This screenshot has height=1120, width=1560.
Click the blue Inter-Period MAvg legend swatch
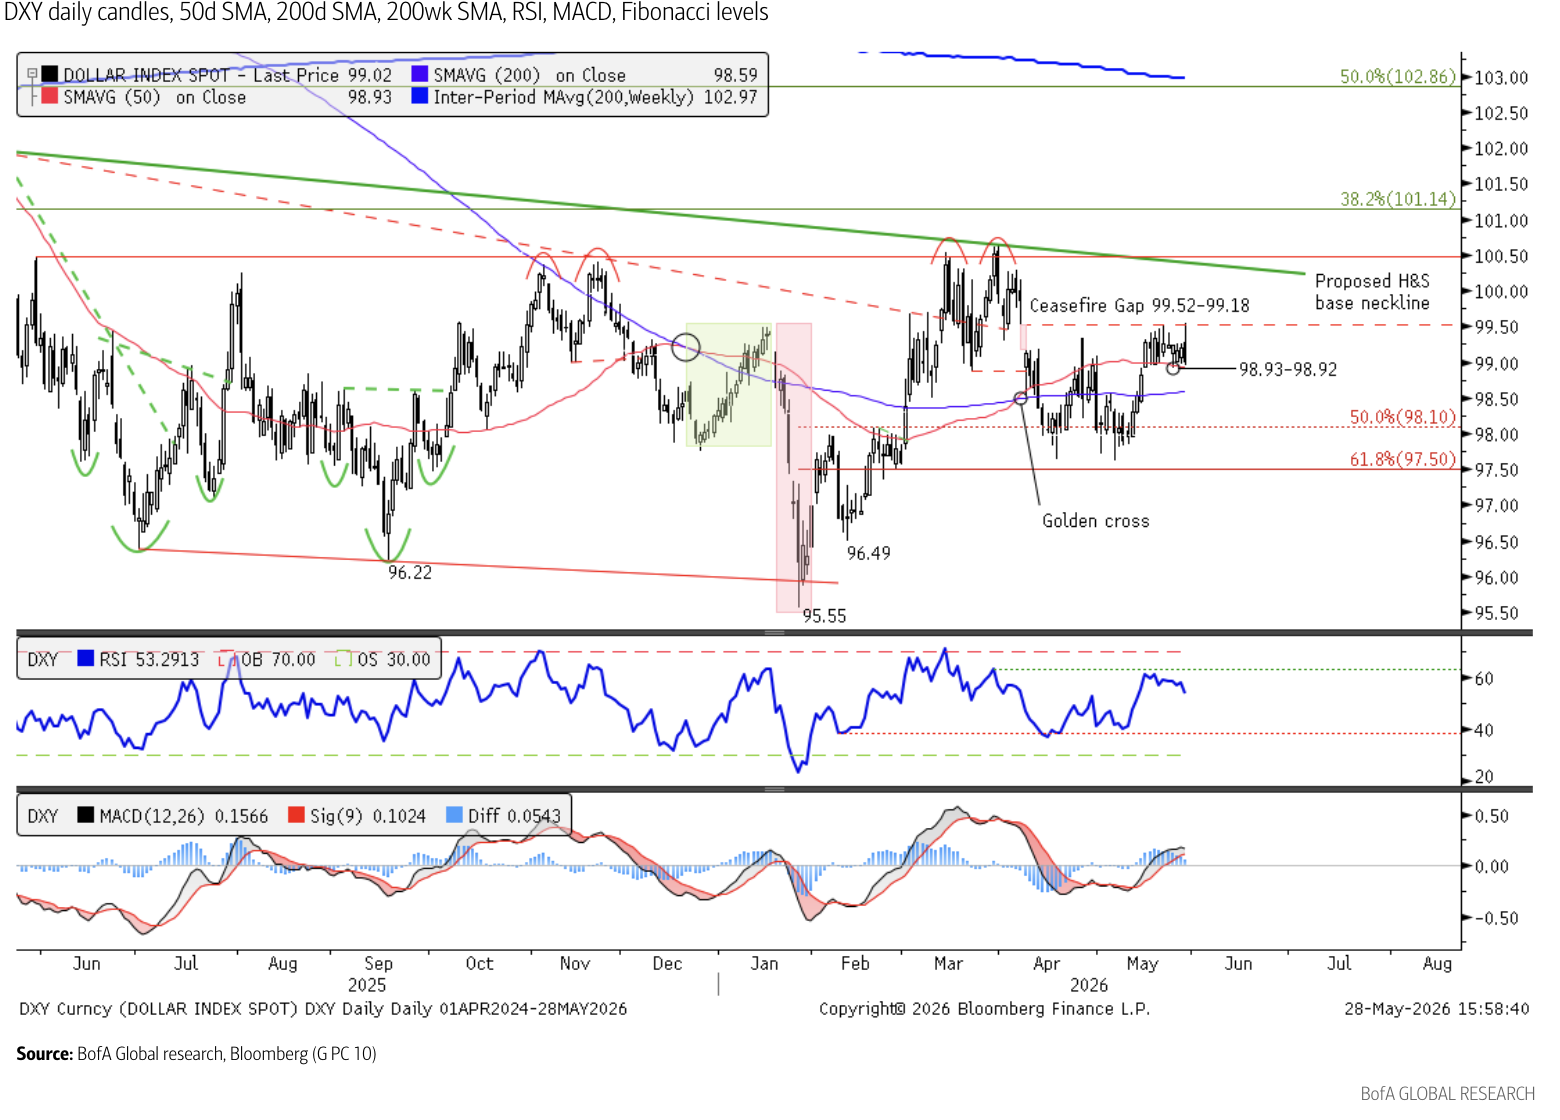(x=420, y=97)
